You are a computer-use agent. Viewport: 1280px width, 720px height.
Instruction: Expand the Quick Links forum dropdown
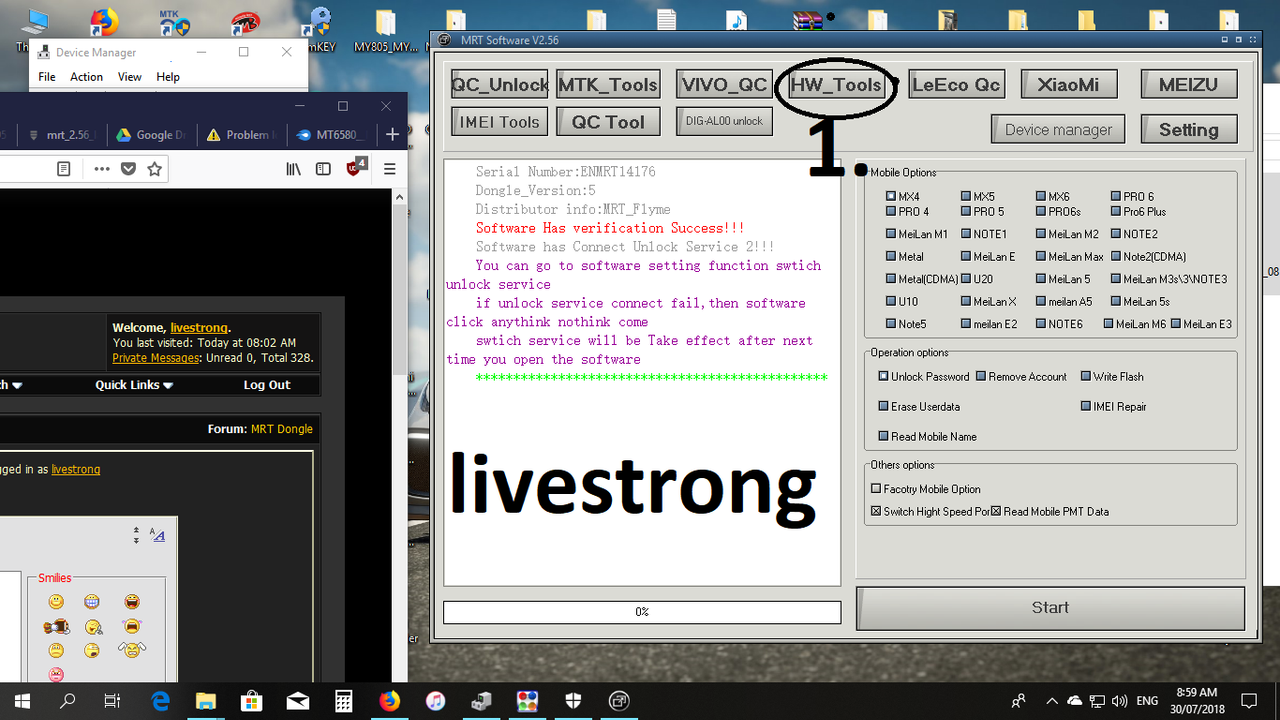(134, 385)
